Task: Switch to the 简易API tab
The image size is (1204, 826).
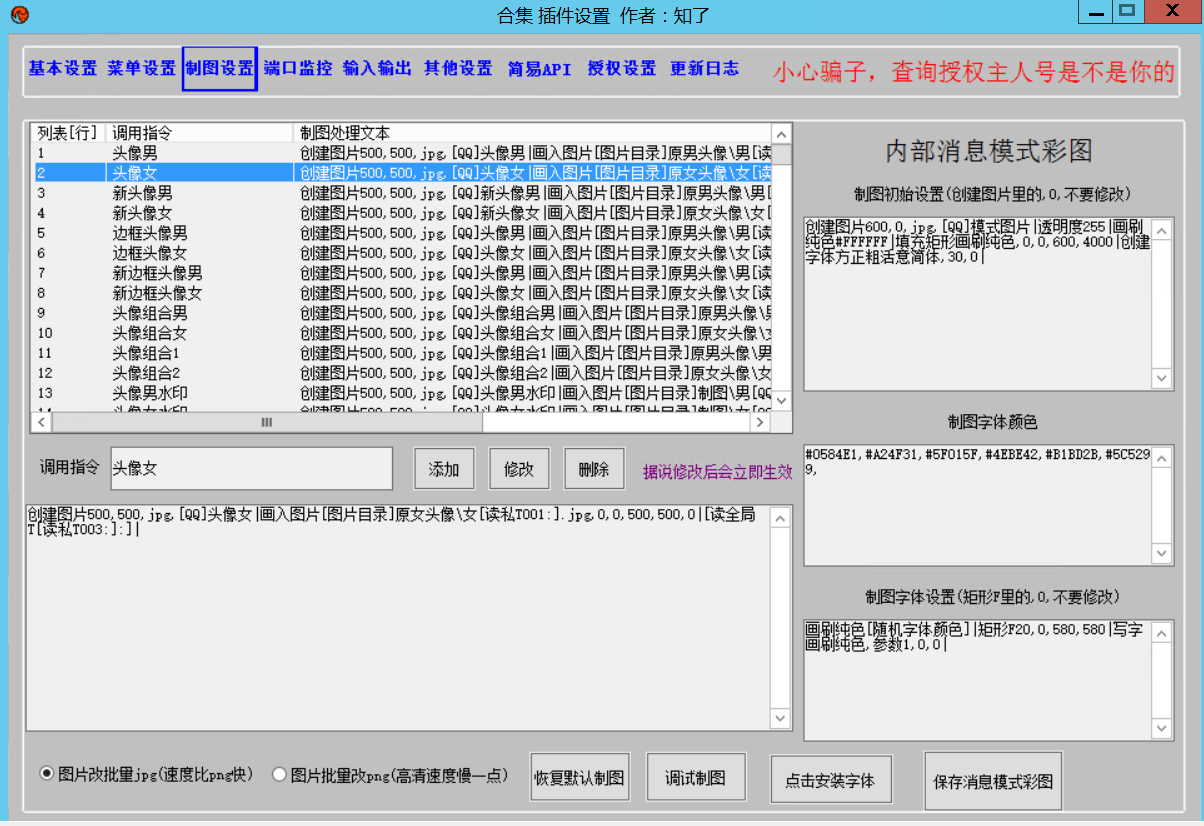Action: tap(539, 69)
